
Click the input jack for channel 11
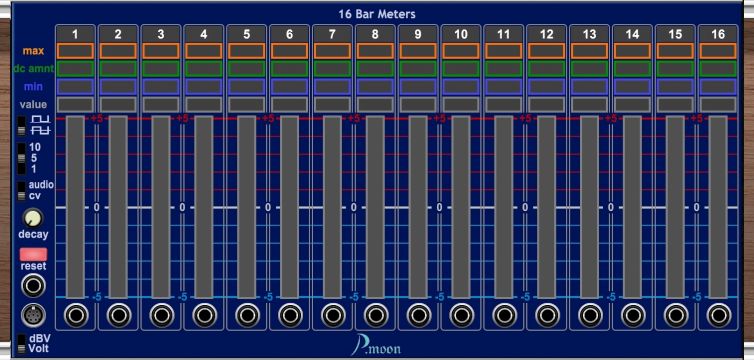tap(504, 316)
